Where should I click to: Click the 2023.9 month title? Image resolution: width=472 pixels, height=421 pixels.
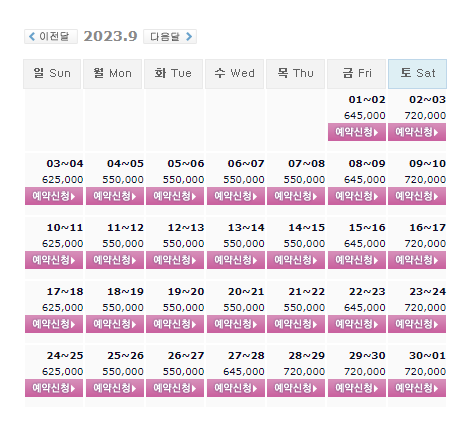110,36
